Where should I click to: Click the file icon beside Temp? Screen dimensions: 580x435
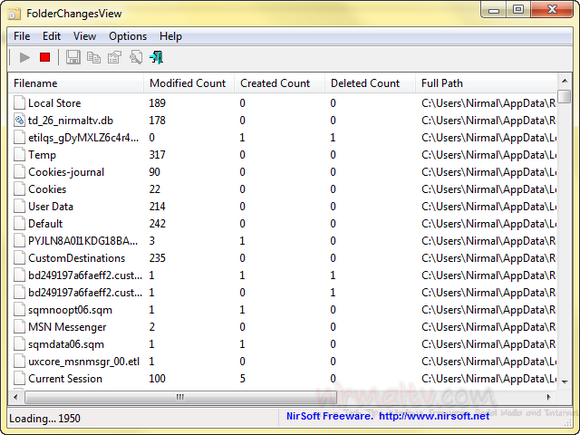(x=19, y=155)
